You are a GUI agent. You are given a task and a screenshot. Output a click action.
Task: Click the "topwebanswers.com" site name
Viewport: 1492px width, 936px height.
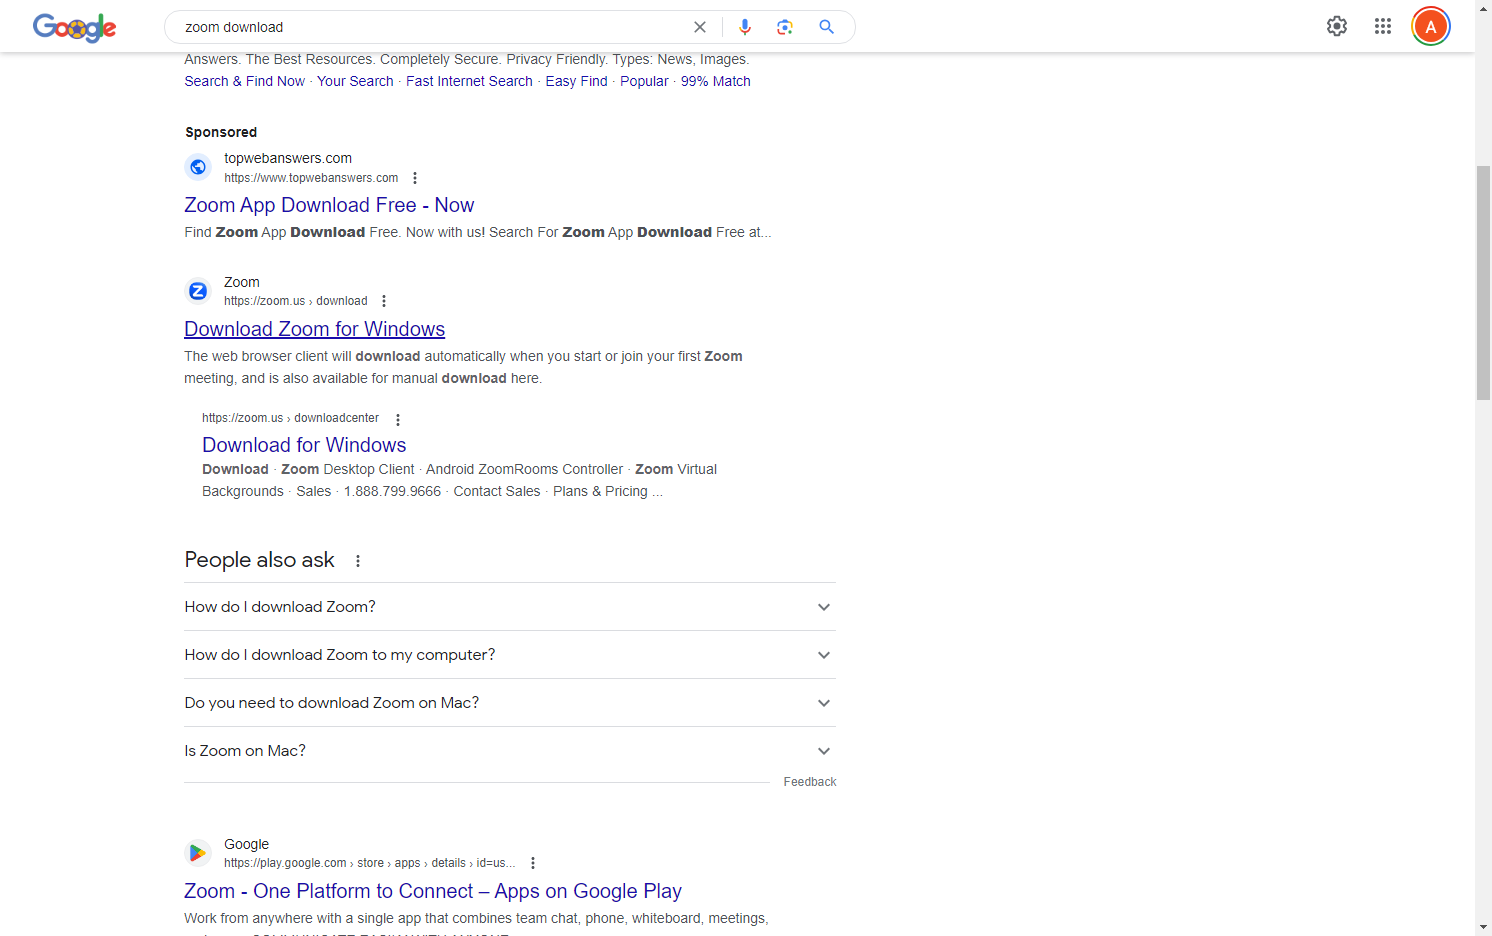click(288, 158)
